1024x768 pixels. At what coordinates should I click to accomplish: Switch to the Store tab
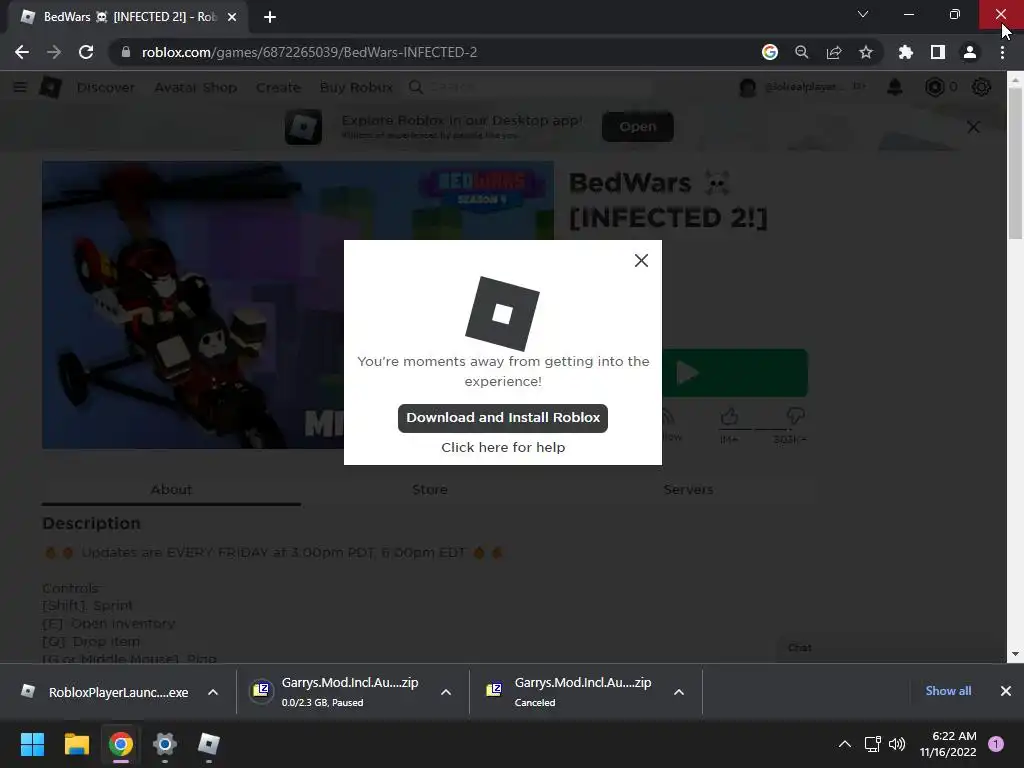point(430,490)
